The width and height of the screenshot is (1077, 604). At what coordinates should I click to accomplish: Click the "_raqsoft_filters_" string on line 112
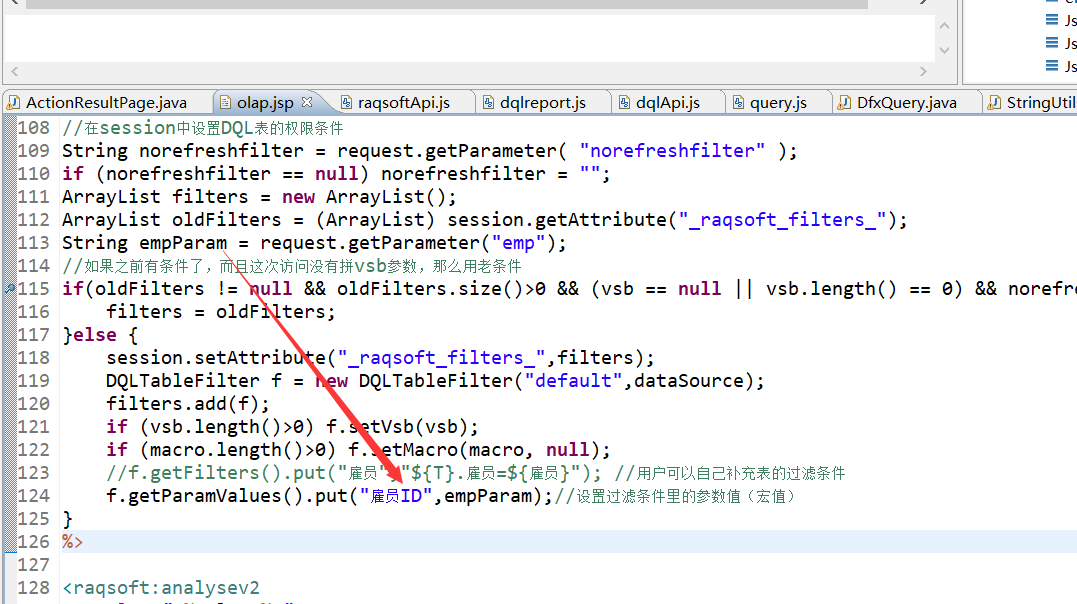point(782,220)
